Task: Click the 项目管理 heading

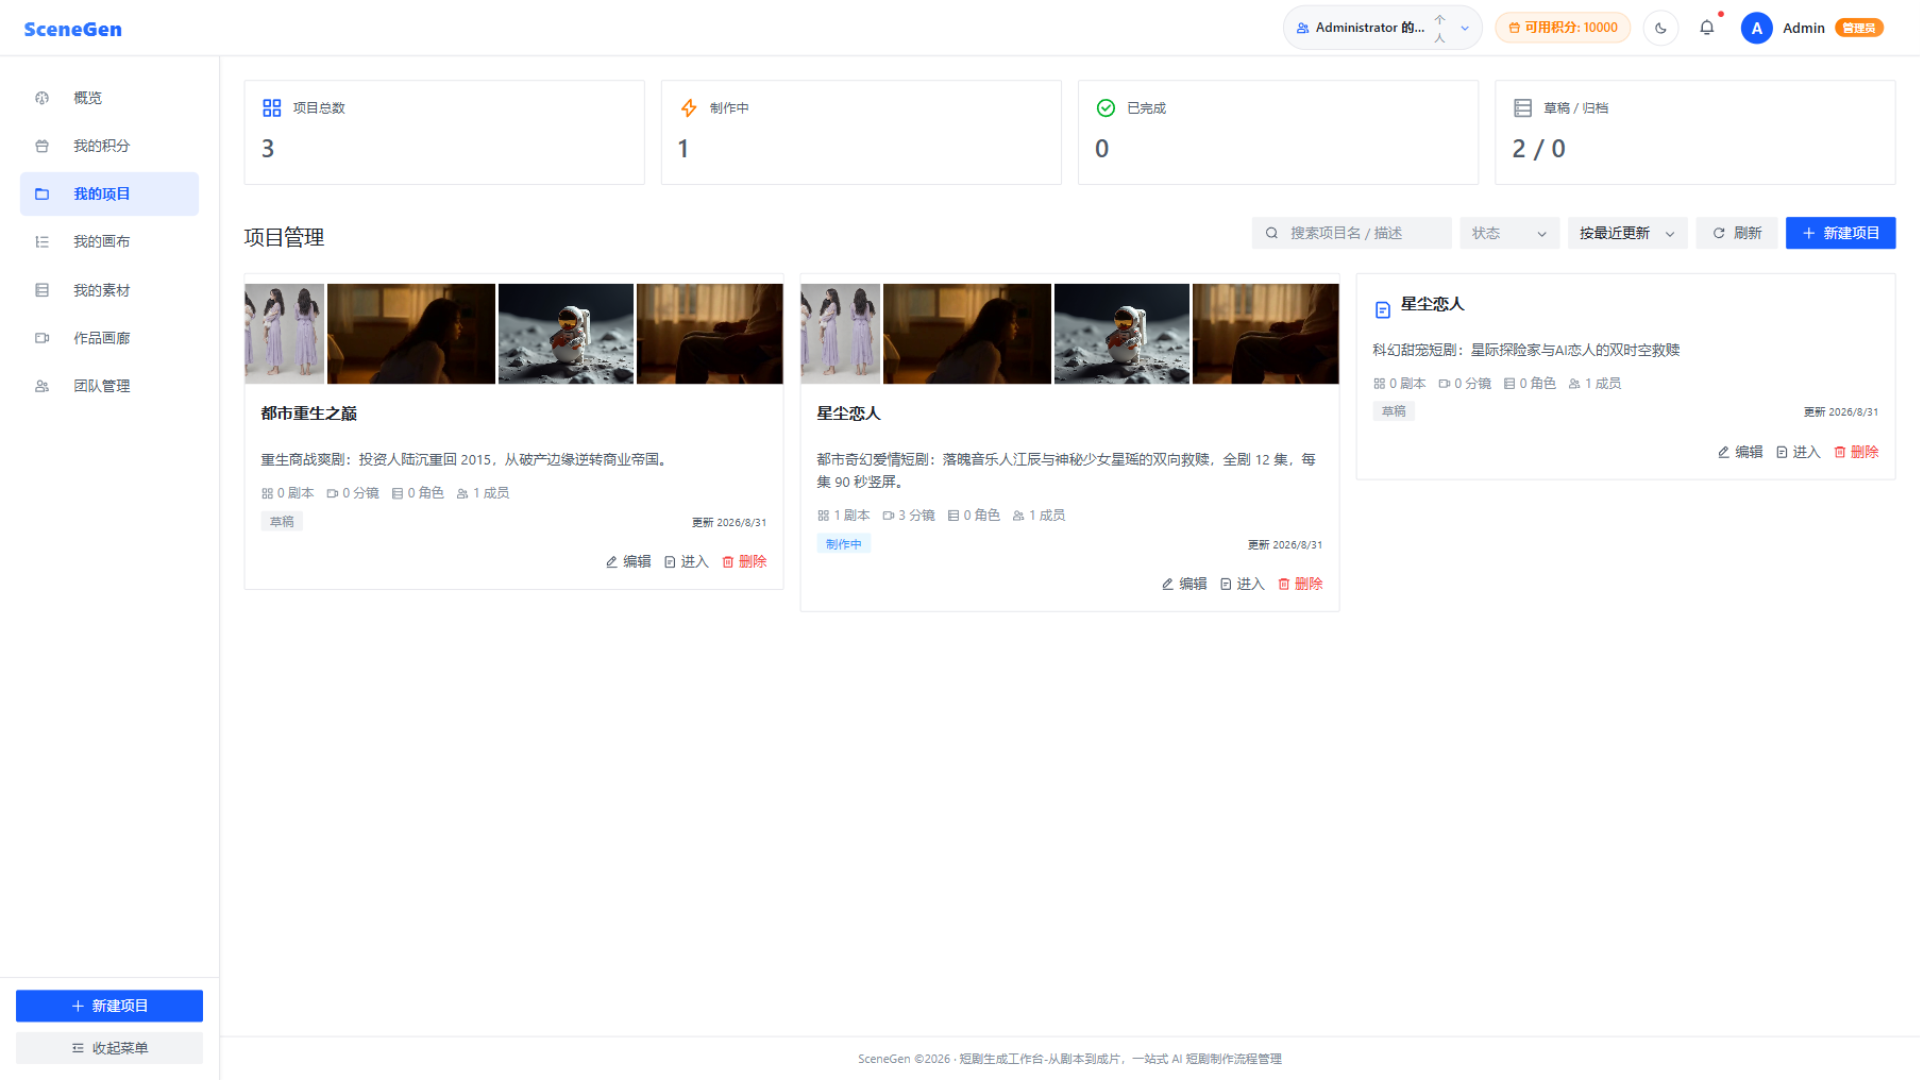Action: coord(284,237)
